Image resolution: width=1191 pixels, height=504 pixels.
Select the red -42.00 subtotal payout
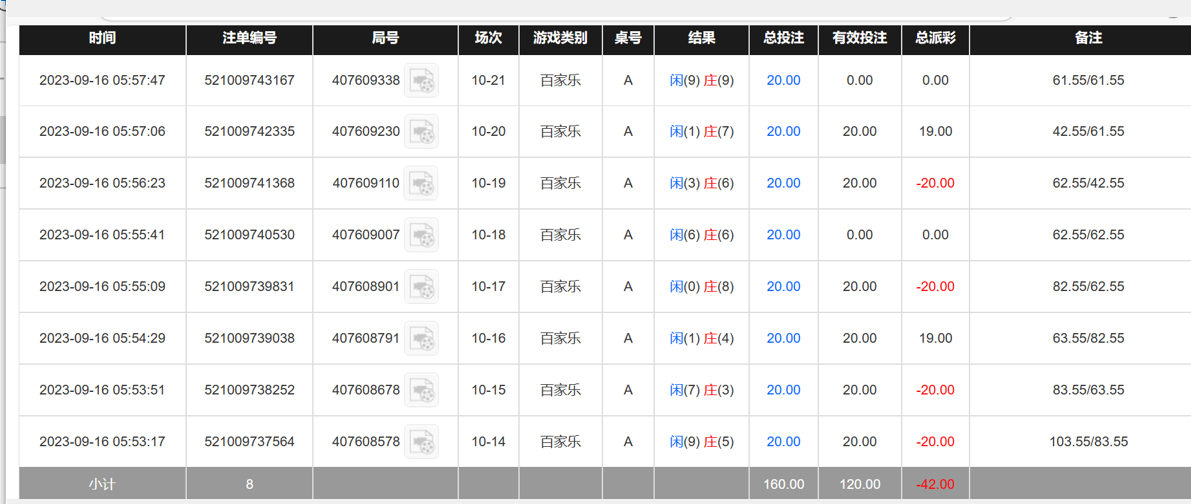[935, 485]
